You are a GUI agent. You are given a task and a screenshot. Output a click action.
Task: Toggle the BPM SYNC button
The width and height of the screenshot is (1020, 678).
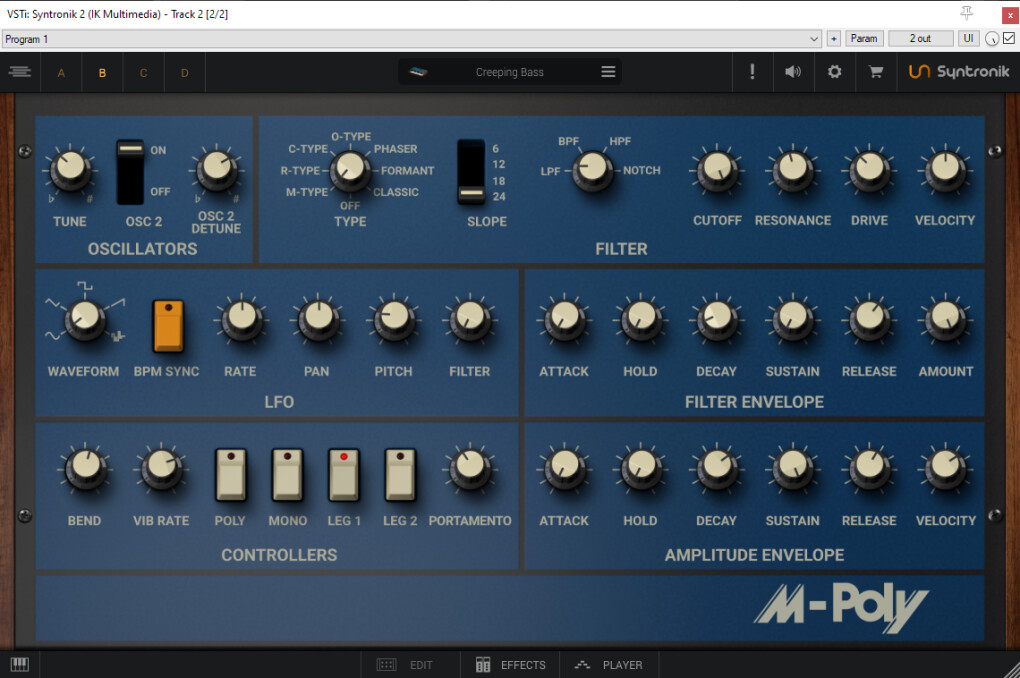(168, 326)
